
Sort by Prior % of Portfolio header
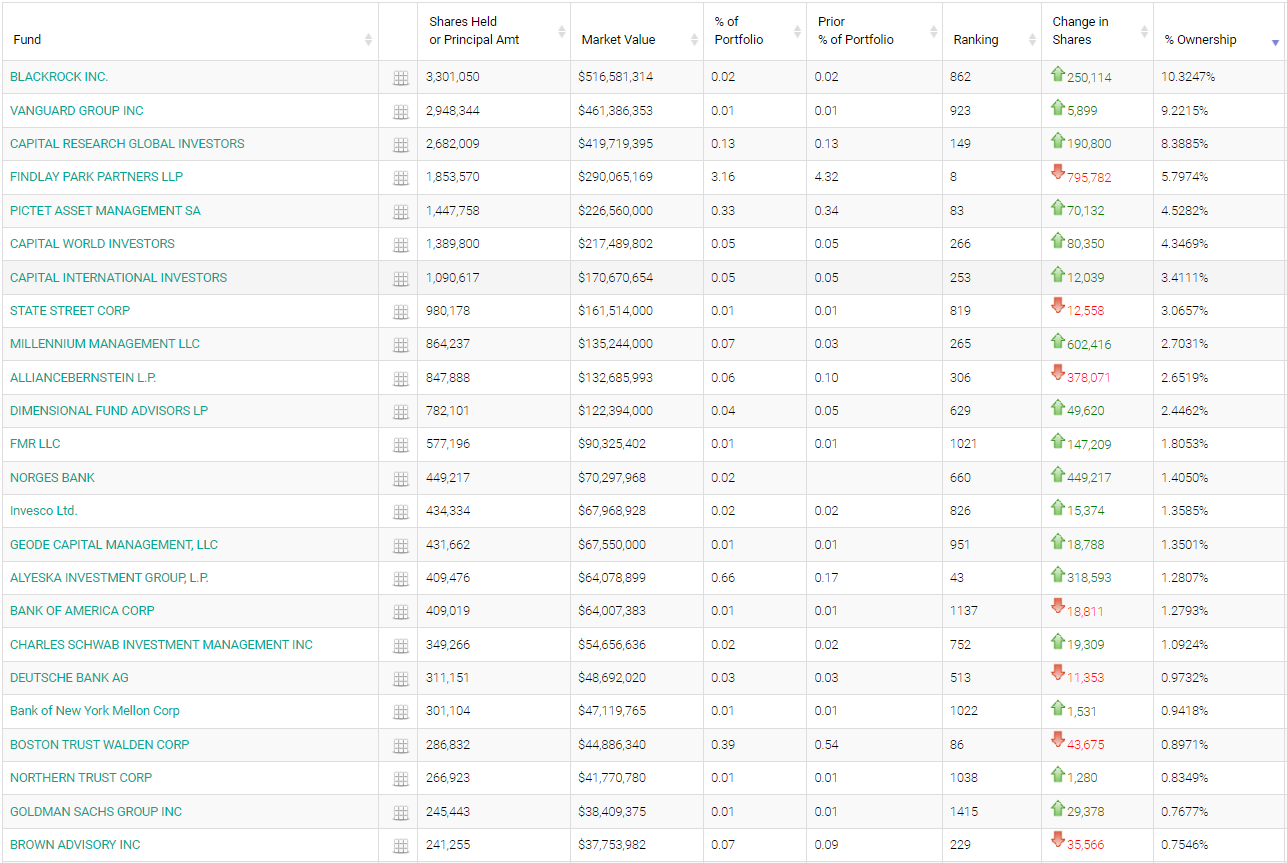[874, 31]
